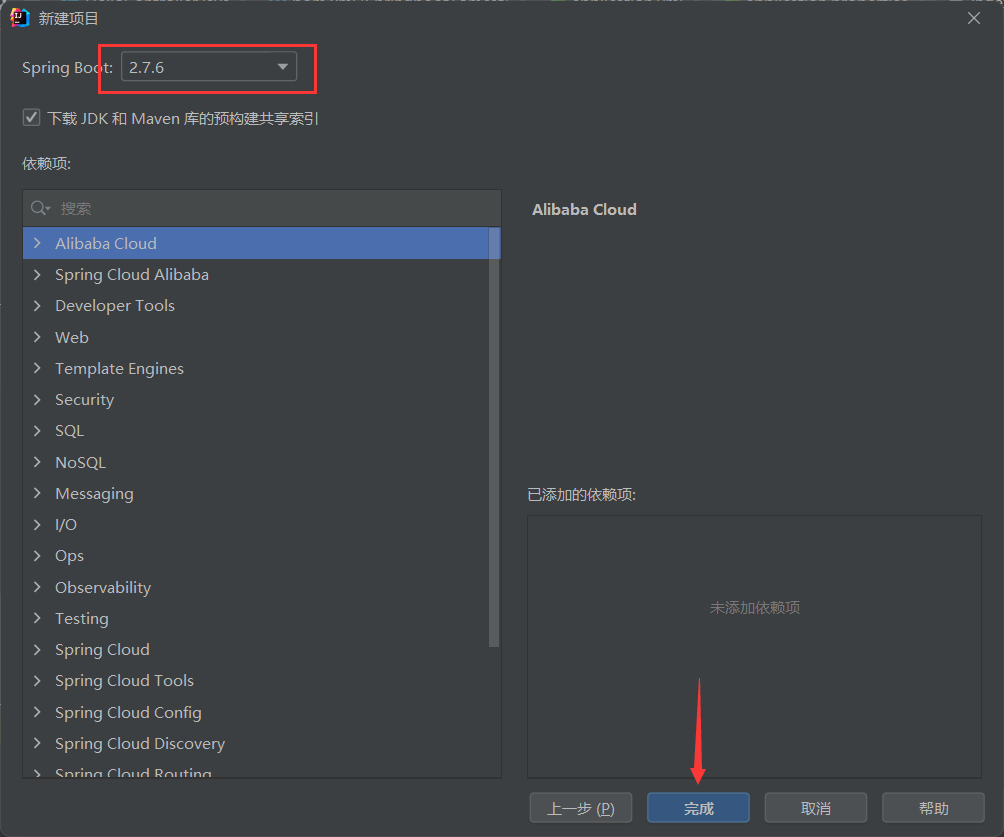Select the Template Engines row
1004x837 pixels.
click(256, 368)
